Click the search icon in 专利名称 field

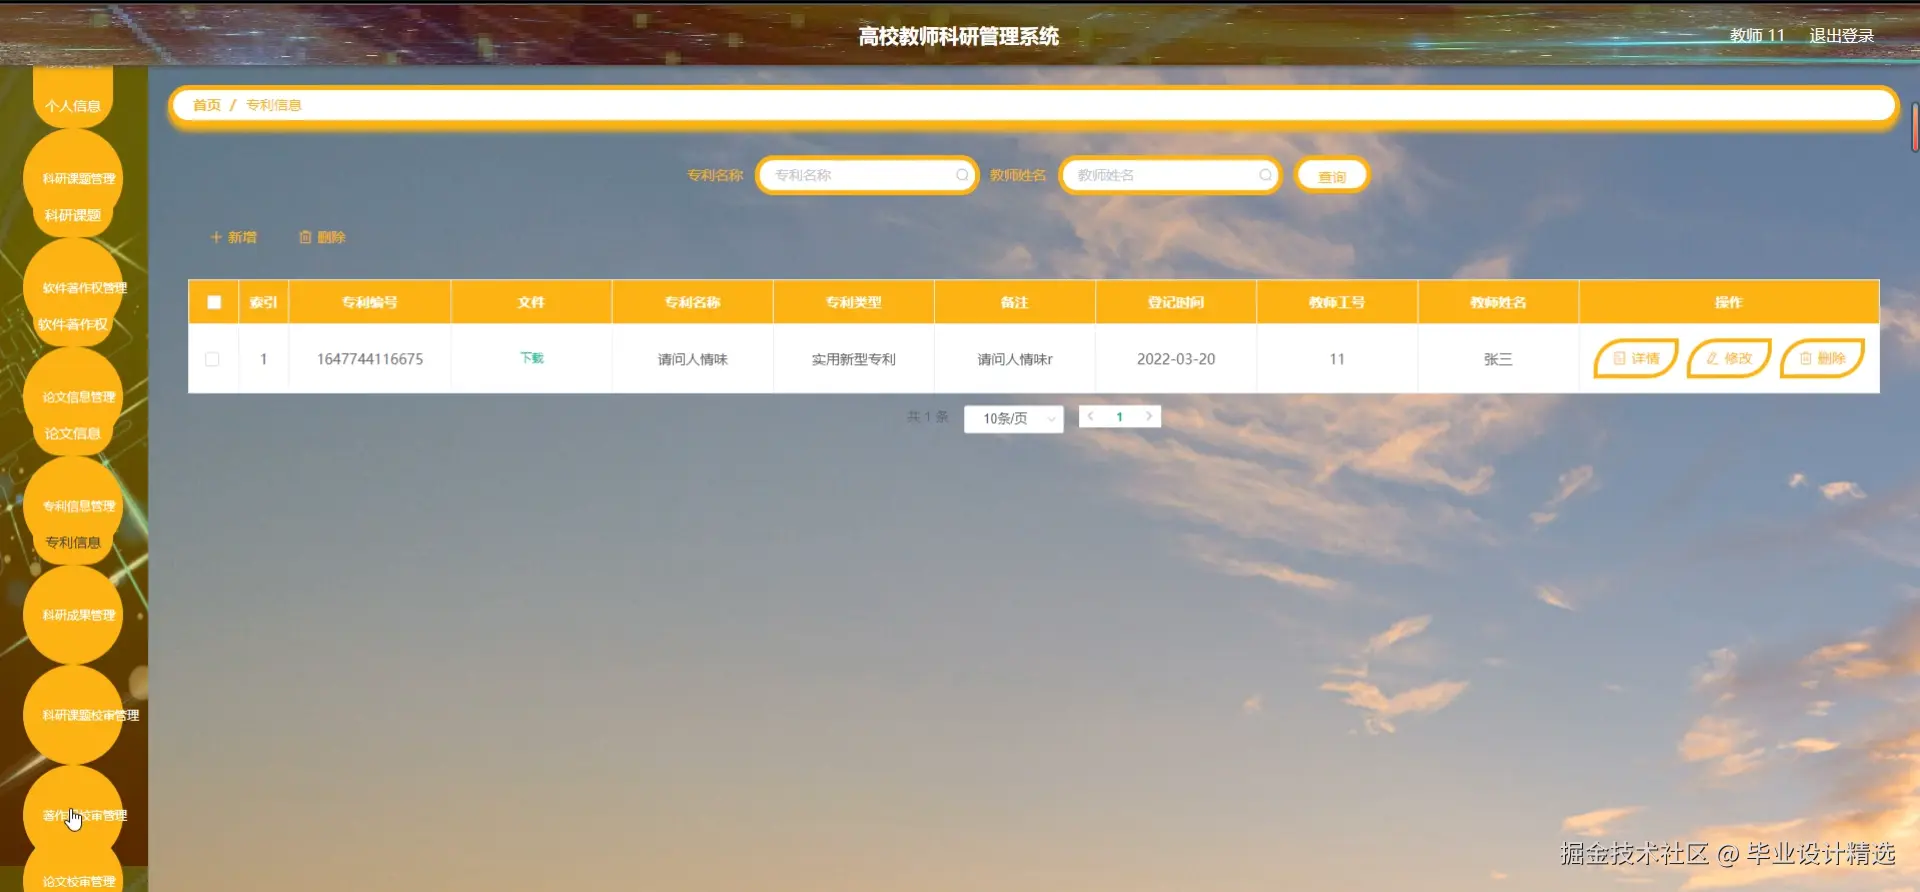[962, 175]
